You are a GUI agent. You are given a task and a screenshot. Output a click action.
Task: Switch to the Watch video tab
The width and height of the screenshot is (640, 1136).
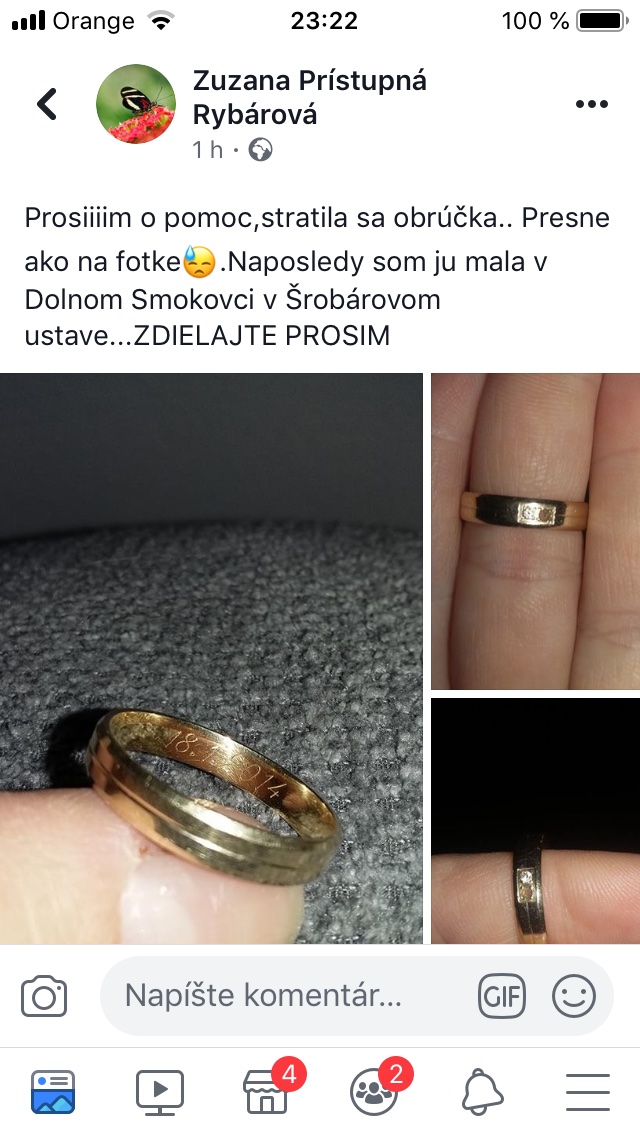pyautogui.click(x=160, y=1091)
